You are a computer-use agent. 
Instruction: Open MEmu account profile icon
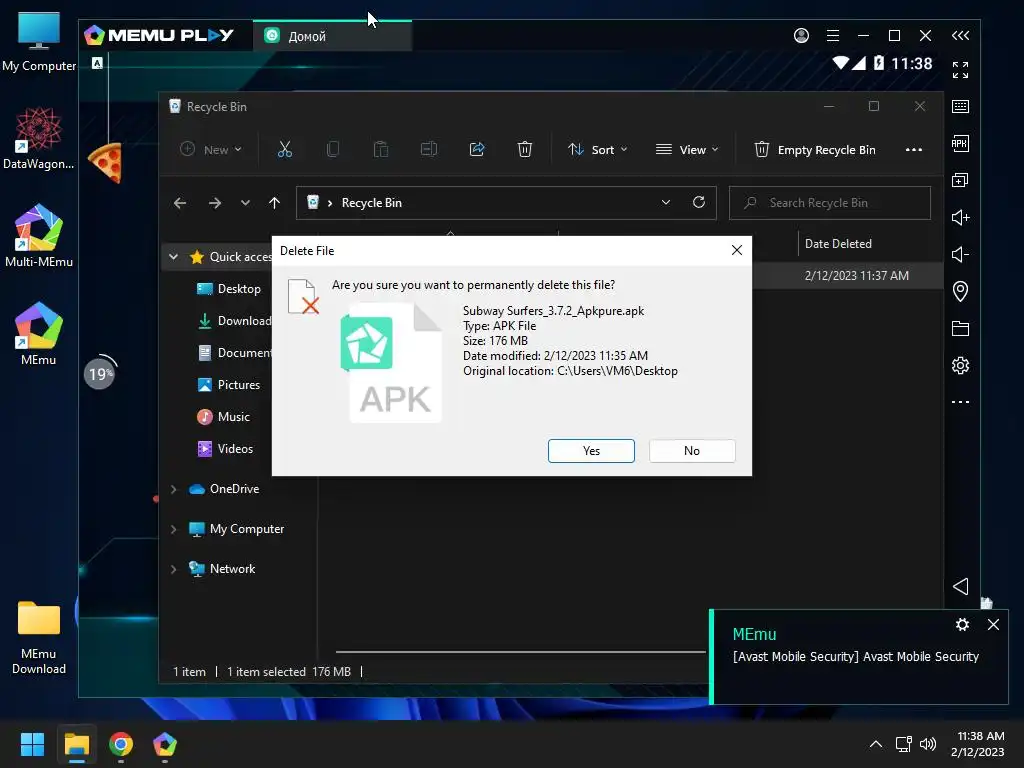801,35
